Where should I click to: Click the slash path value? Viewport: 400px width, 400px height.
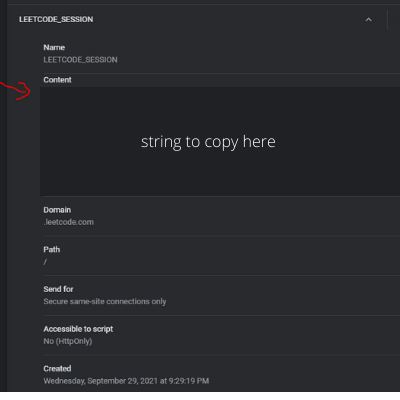(45, 262)
